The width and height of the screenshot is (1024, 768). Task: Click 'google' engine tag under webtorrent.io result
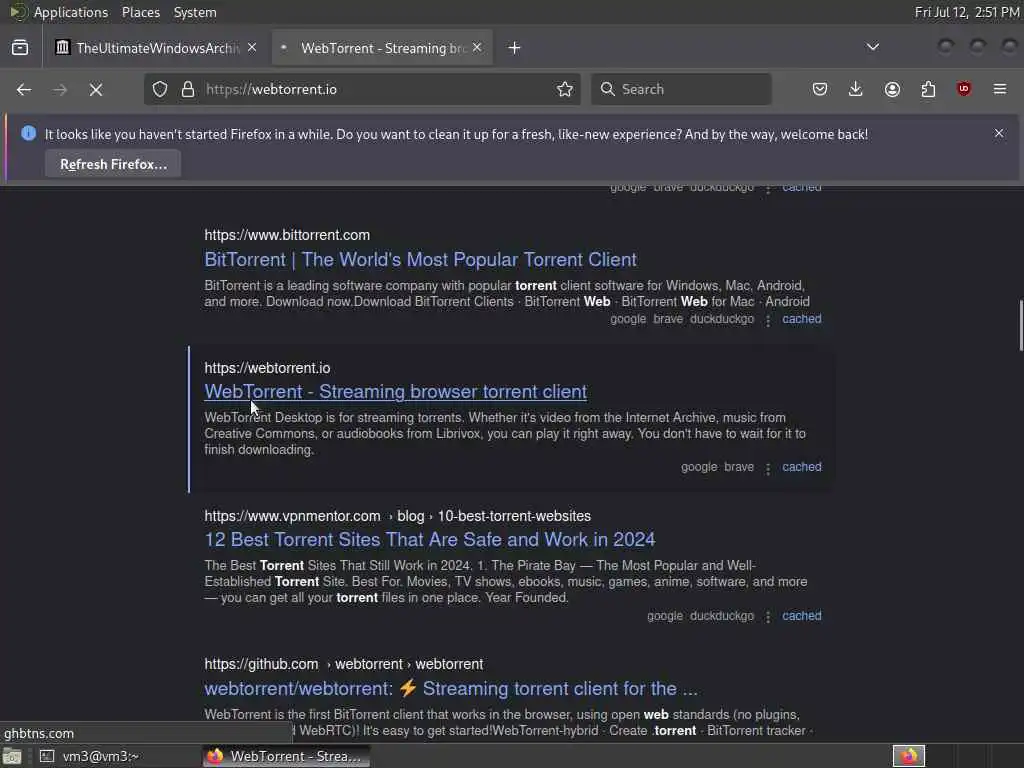(x=699, y=467)
